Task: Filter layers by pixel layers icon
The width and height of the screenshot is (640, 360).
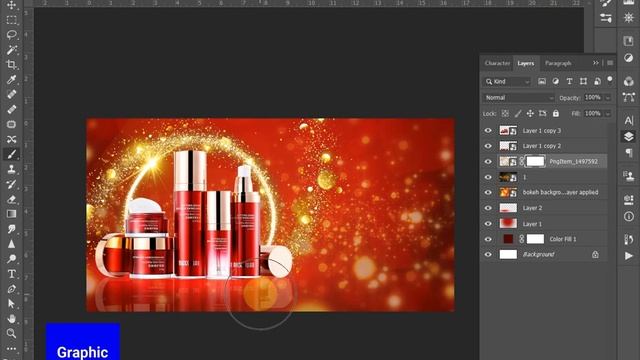Action: coord(542,82)
